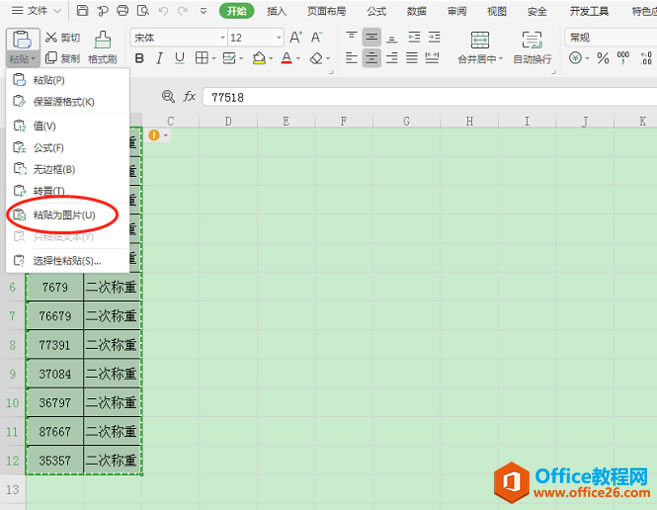Align text to the left
Image resolution: width=657 pixels, height=510 pixels.
point(352,58)
